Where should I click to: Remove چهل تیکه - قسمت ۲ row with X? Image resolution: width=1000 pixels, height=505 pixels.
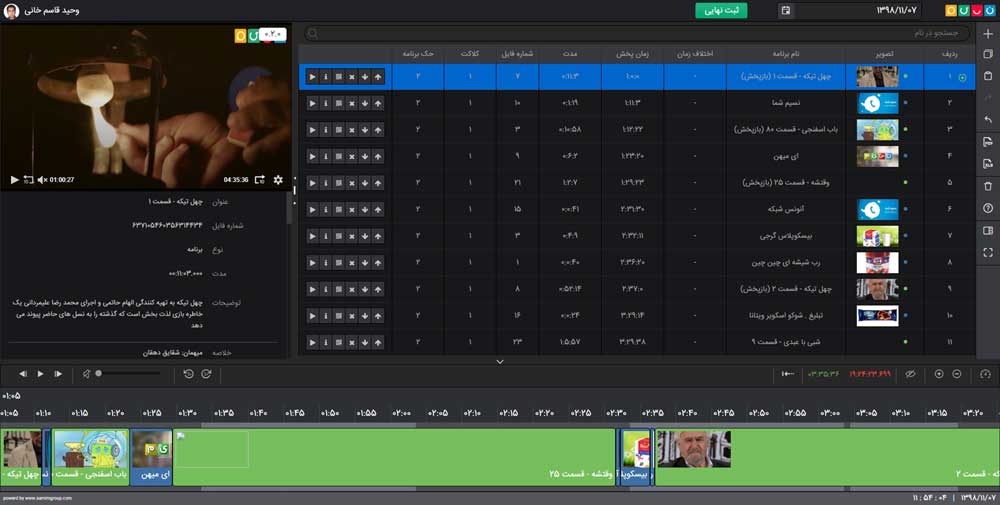(351, 289)
